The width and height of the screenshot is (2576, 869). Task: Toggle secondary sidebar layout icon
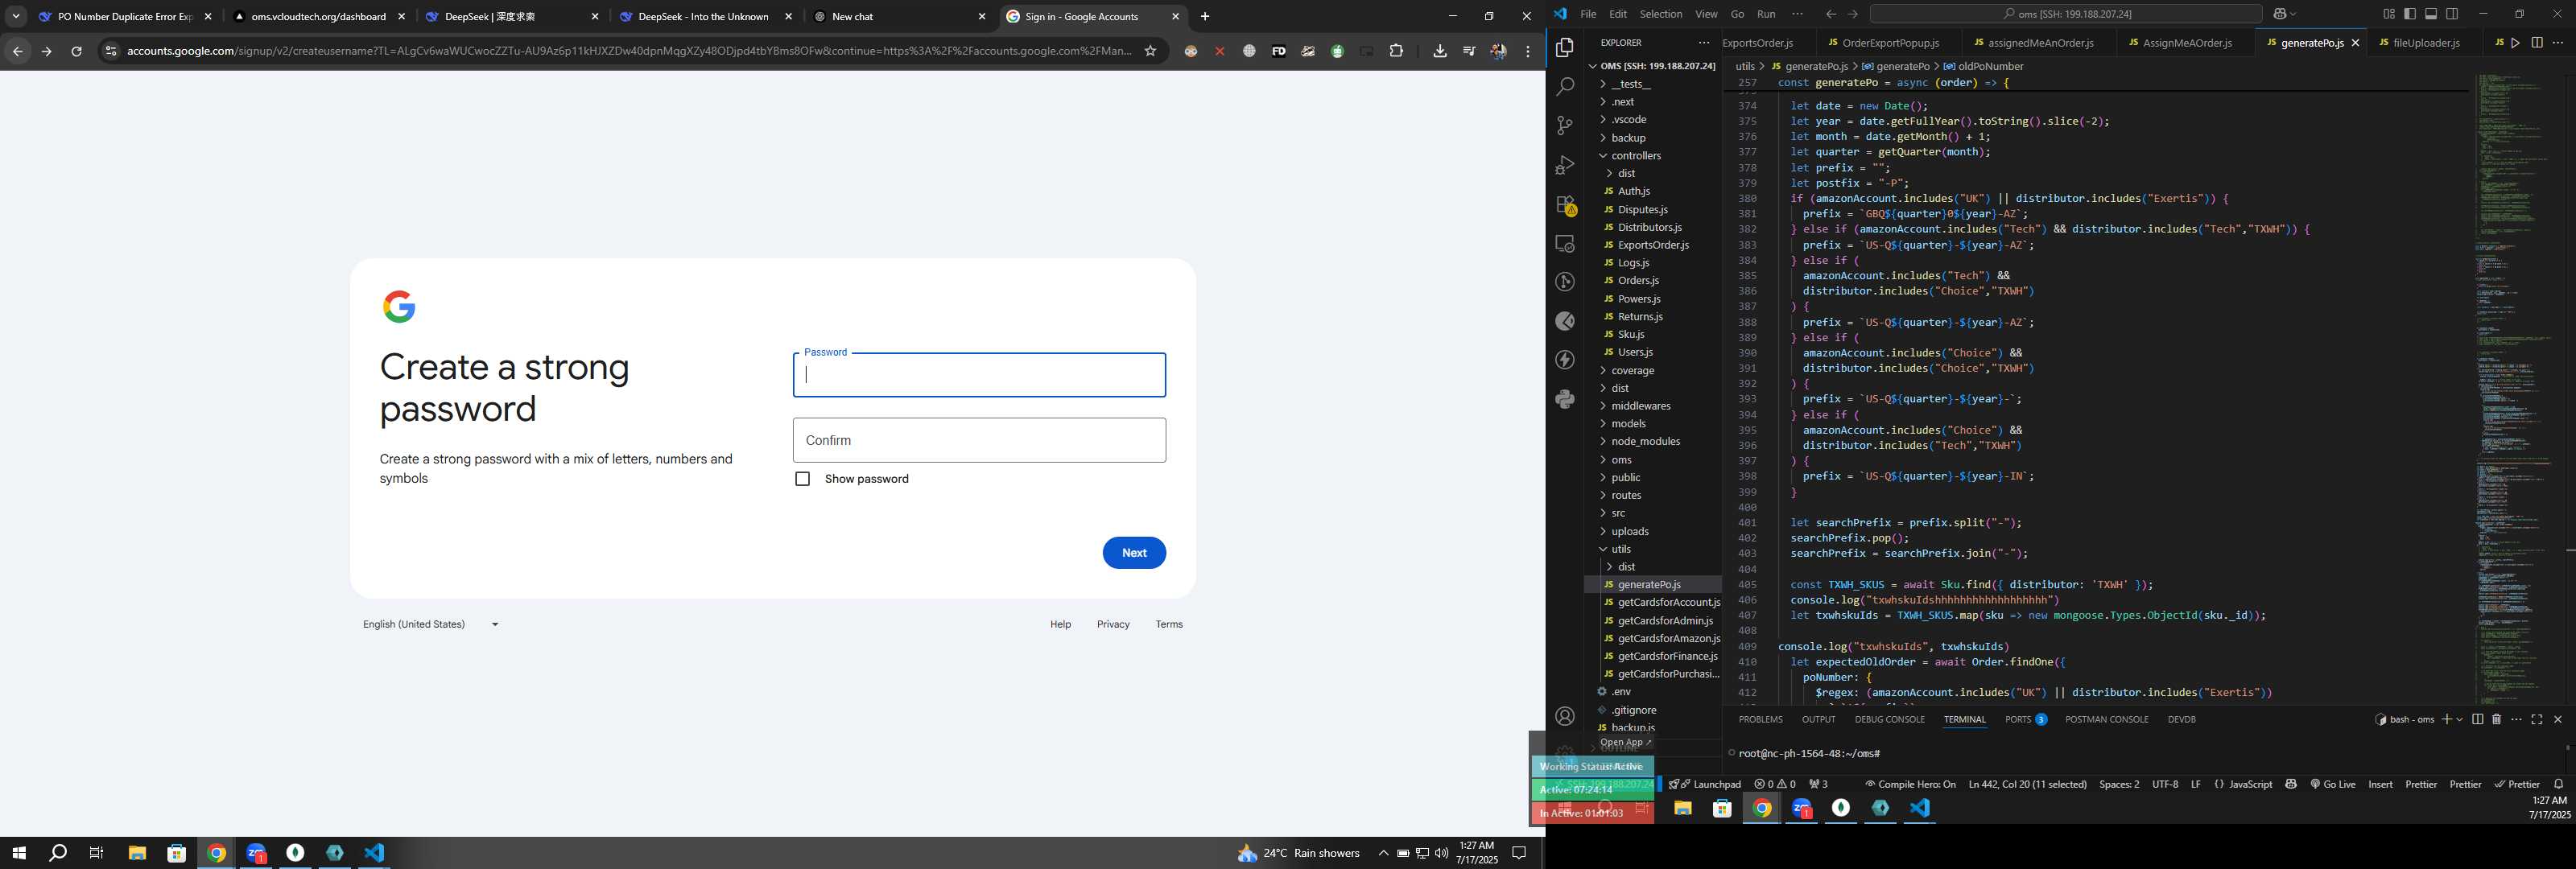click(x=2452, y=14)
